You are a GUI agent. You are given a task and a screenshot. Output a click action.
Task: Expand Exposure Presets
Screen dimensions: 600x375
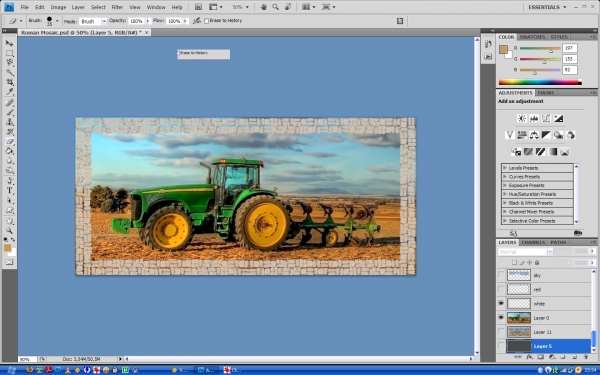(505, 185)
